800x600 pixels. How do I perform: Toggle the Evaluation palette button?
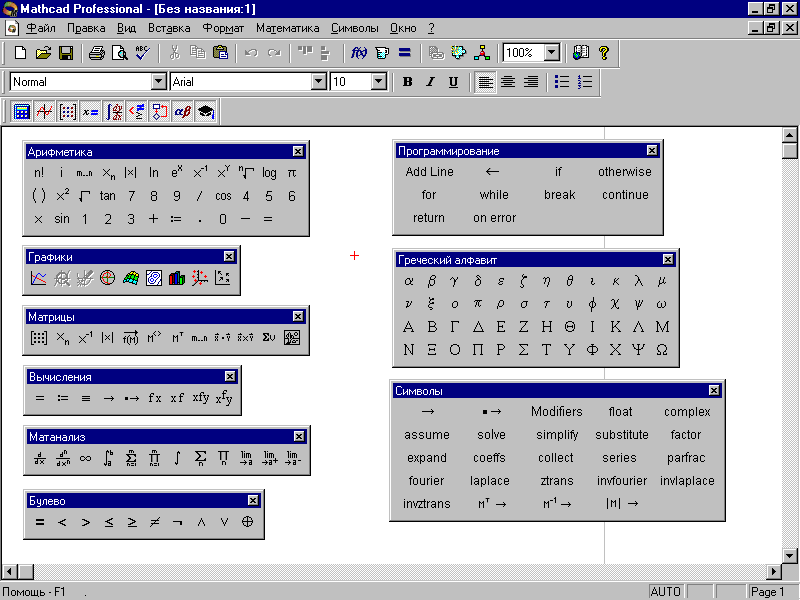(x=90, y=112)
